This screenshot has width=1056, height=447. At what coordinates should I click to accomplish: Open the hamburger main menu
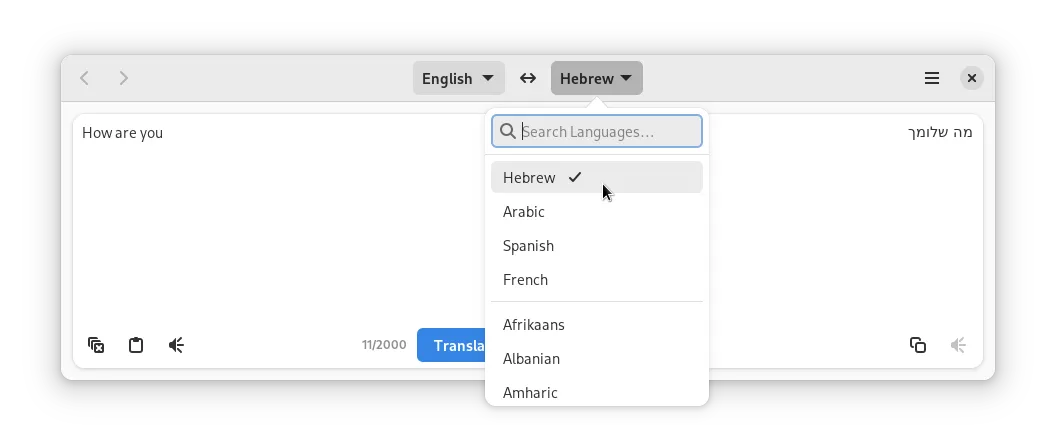pos(931,78)
